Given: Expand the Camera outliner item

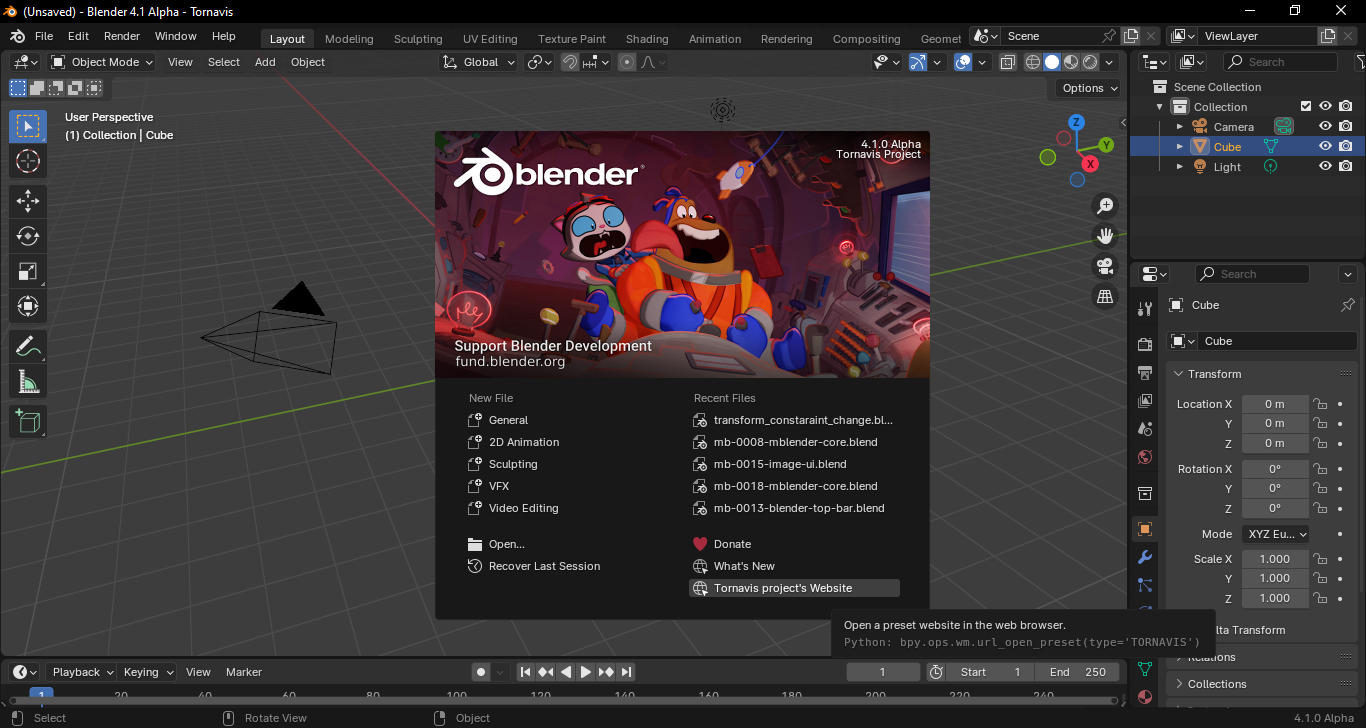Looking at the screenshot, I should pos(1180,127).
